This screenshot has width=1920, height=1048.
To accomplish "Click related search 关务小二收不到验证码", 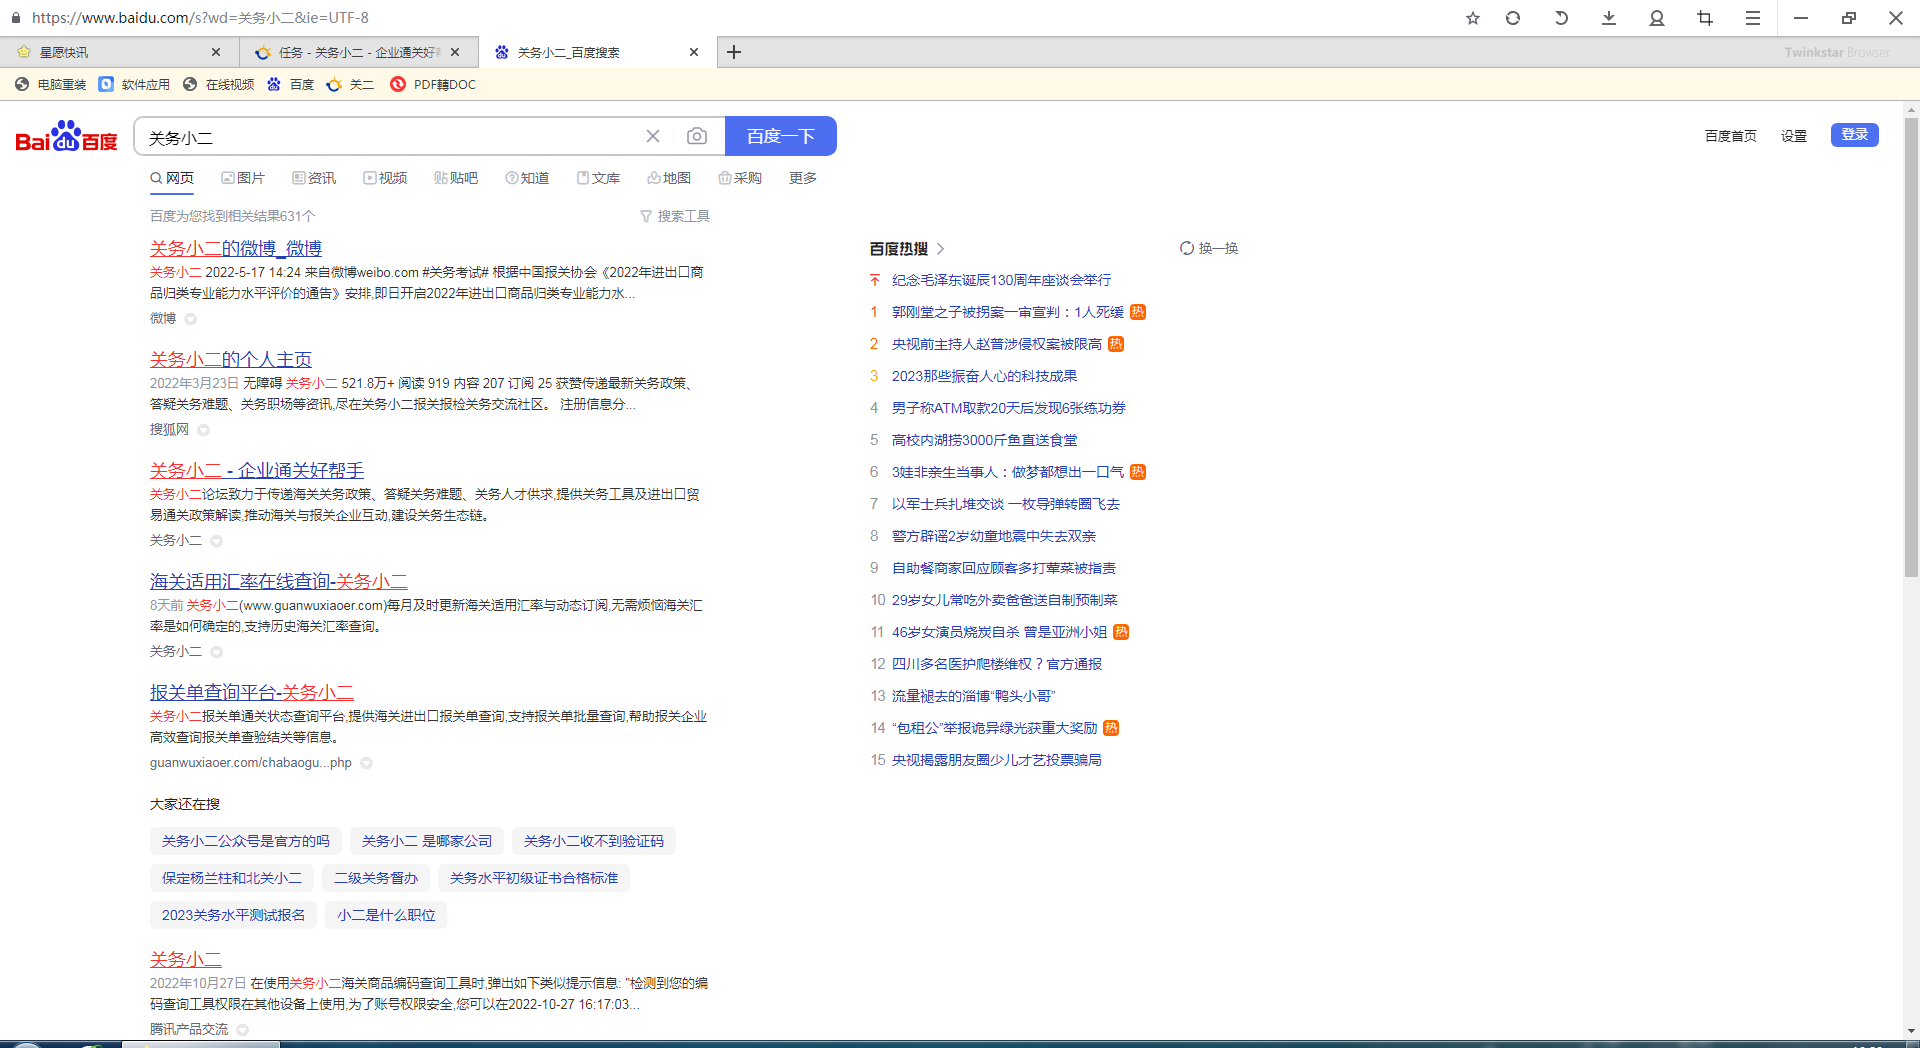I will (x=594, y=841).
